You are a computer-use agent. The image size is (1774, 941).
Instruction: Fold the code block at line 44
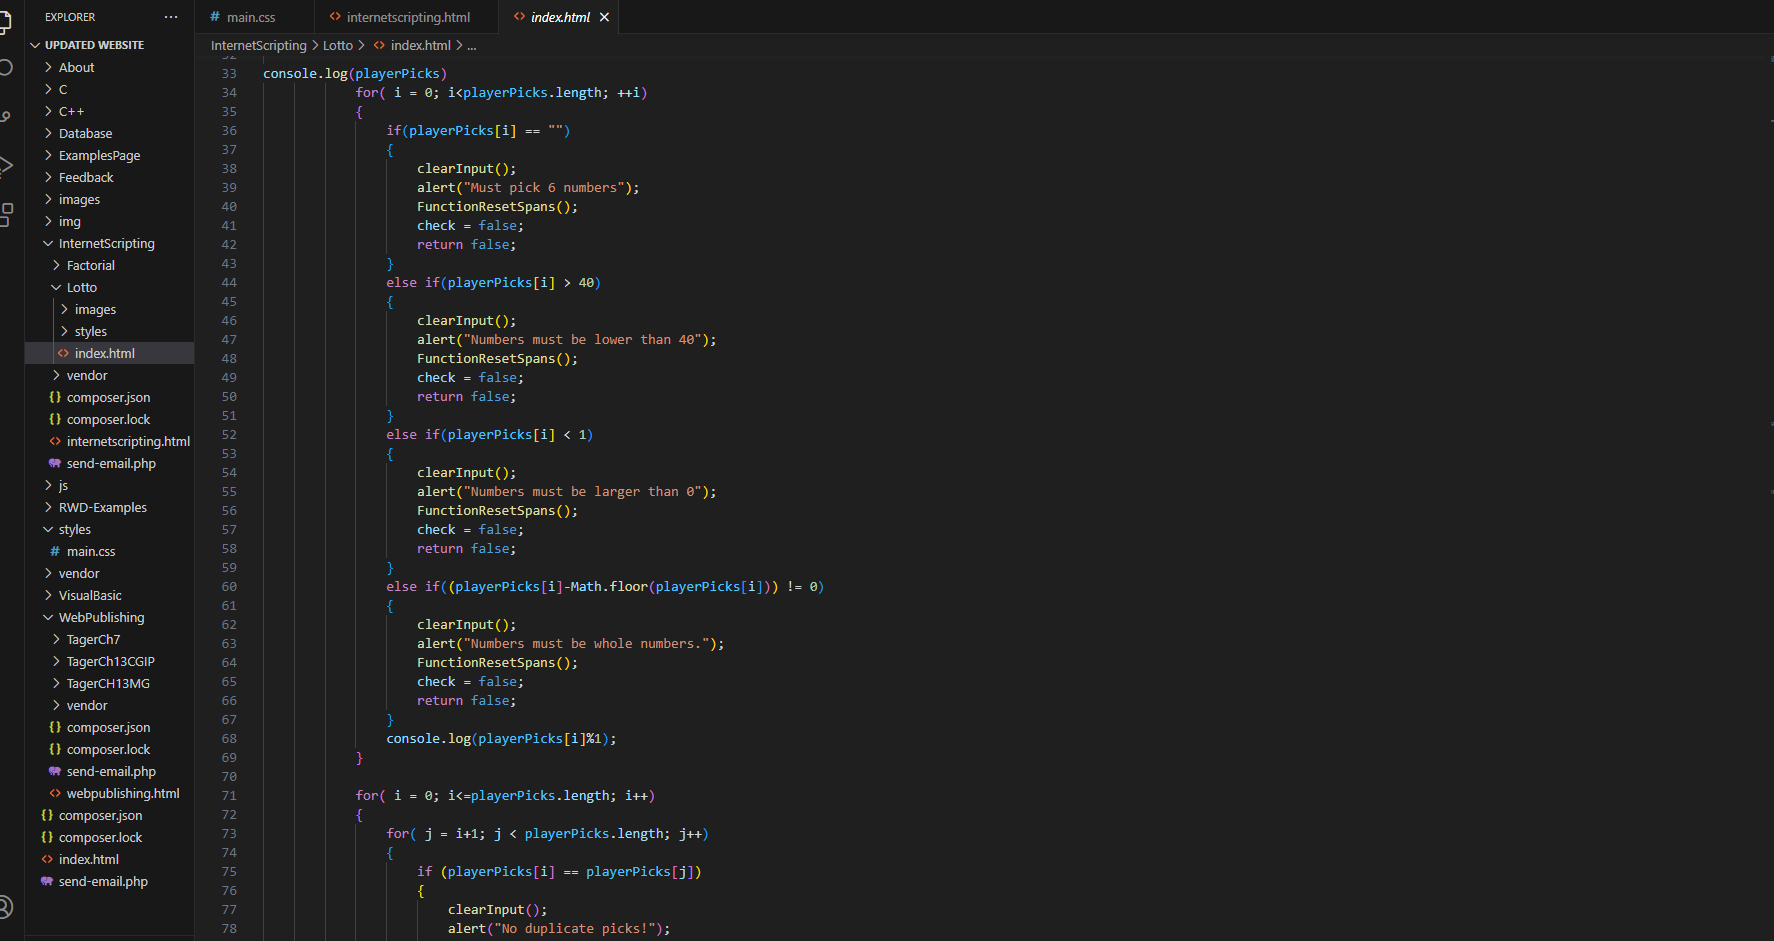click(x=252, y=283)
